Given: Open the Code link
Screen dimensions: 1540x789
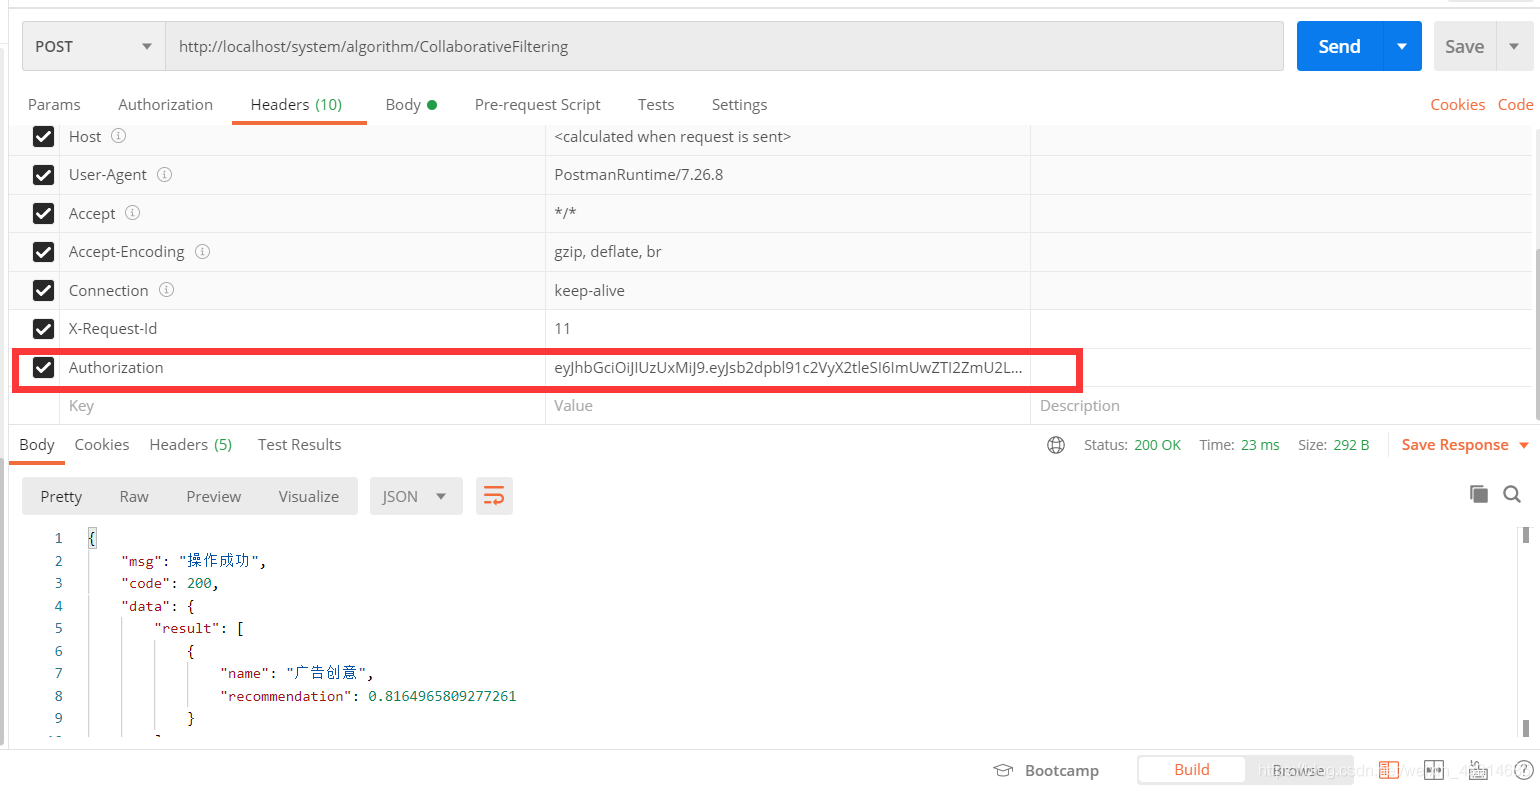Looking at the screenshot, I should (x=1515, y=104).
